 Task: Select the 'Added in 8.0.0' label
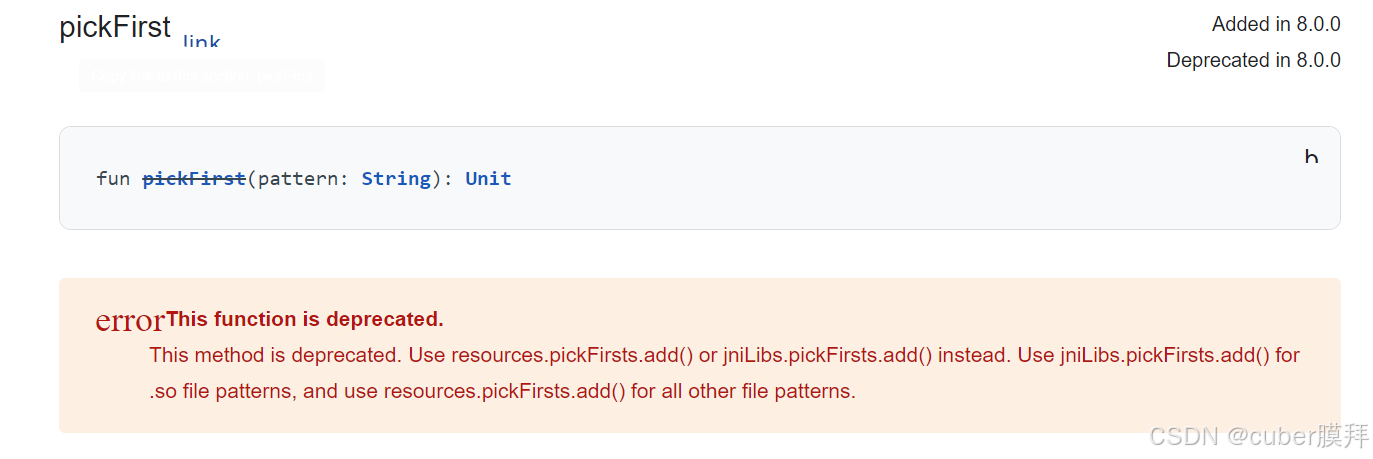[1276, 24]
